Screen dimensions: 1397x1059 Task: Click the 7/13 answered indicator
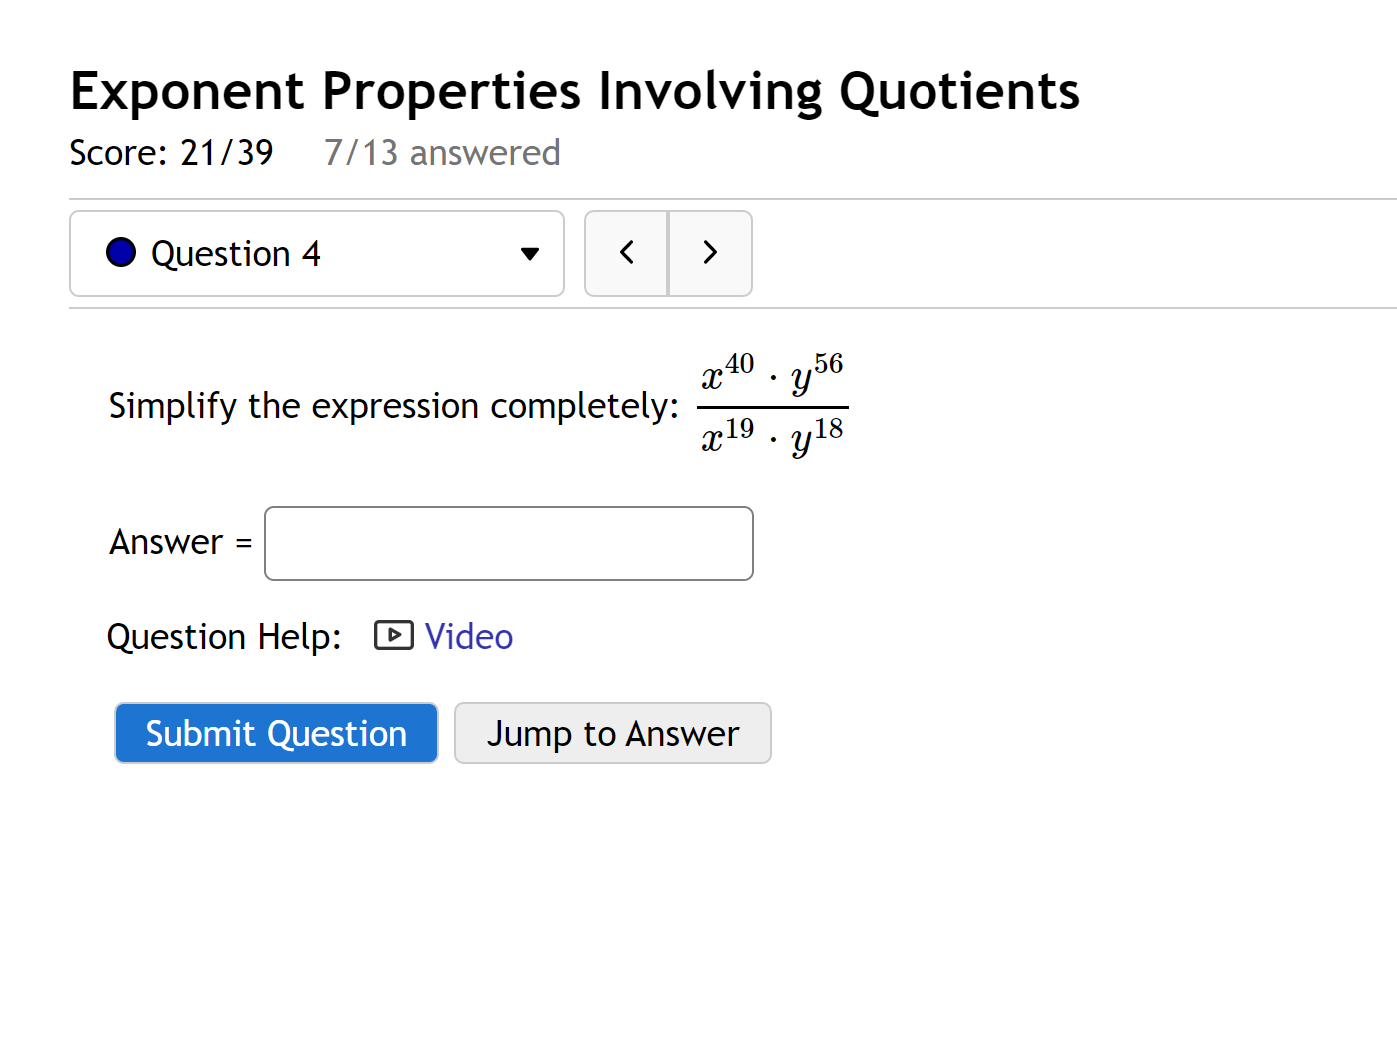(442, 153)
